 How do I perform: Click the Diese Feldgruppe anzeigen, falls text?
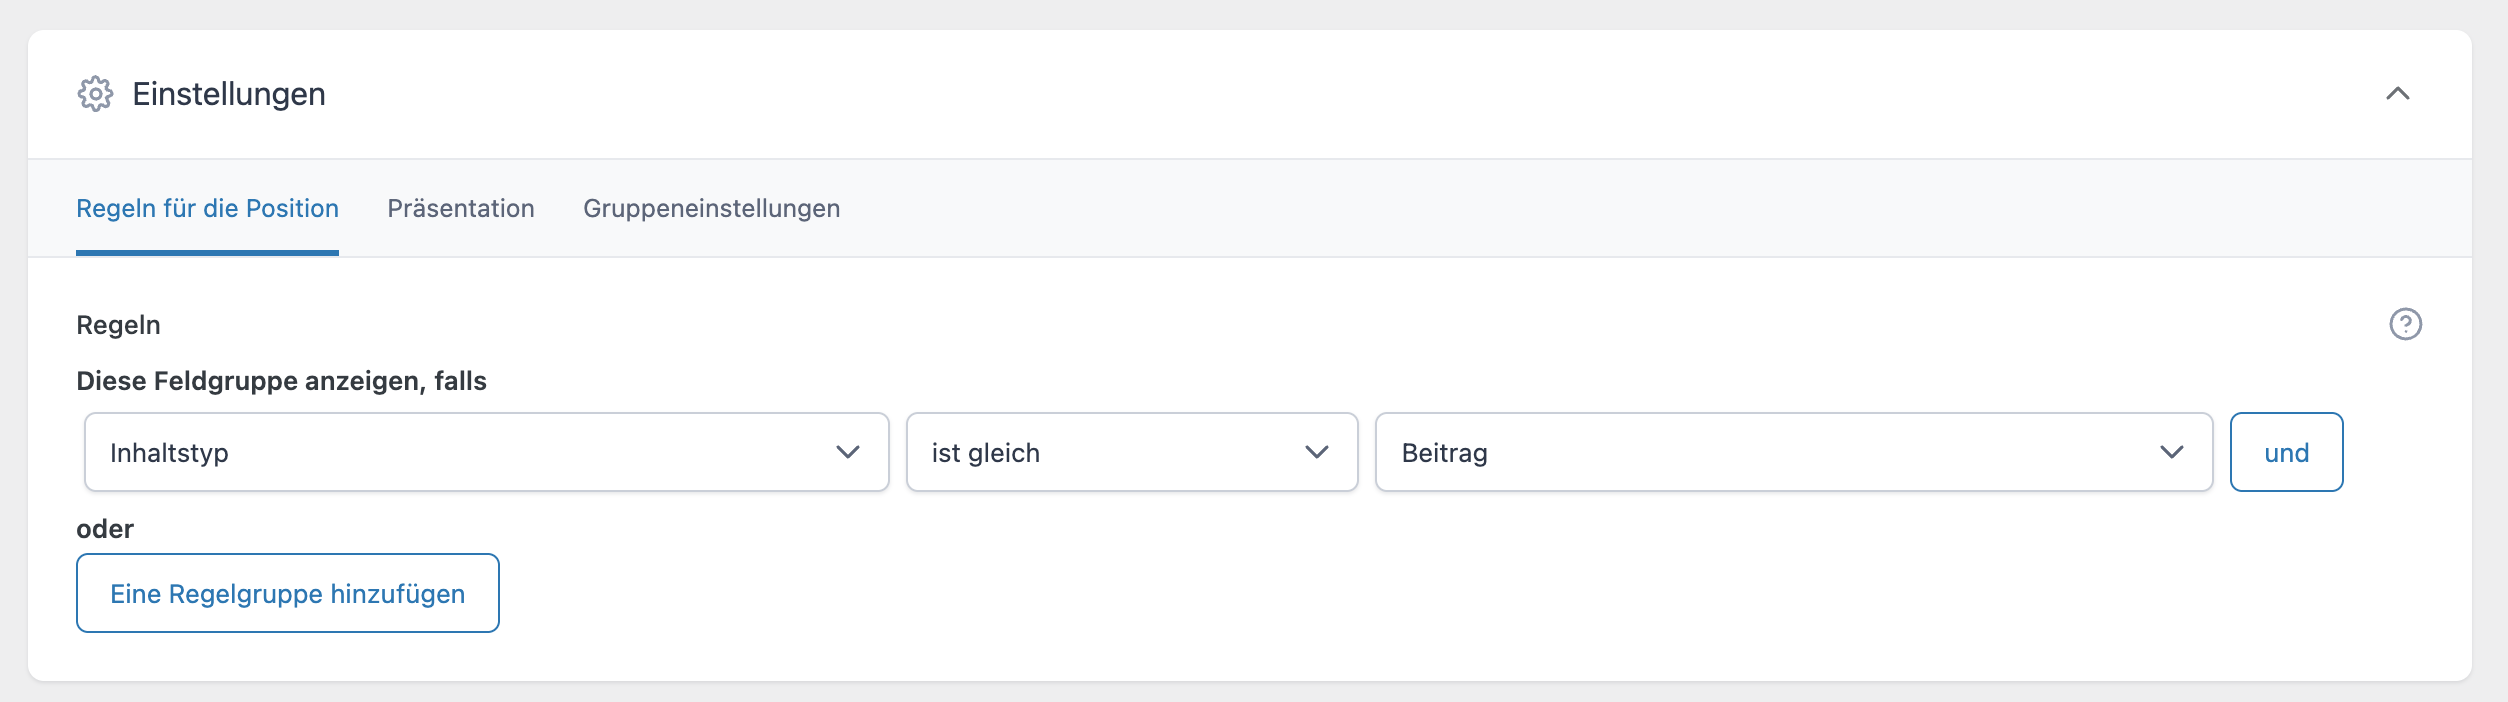[x=281, y=381]
